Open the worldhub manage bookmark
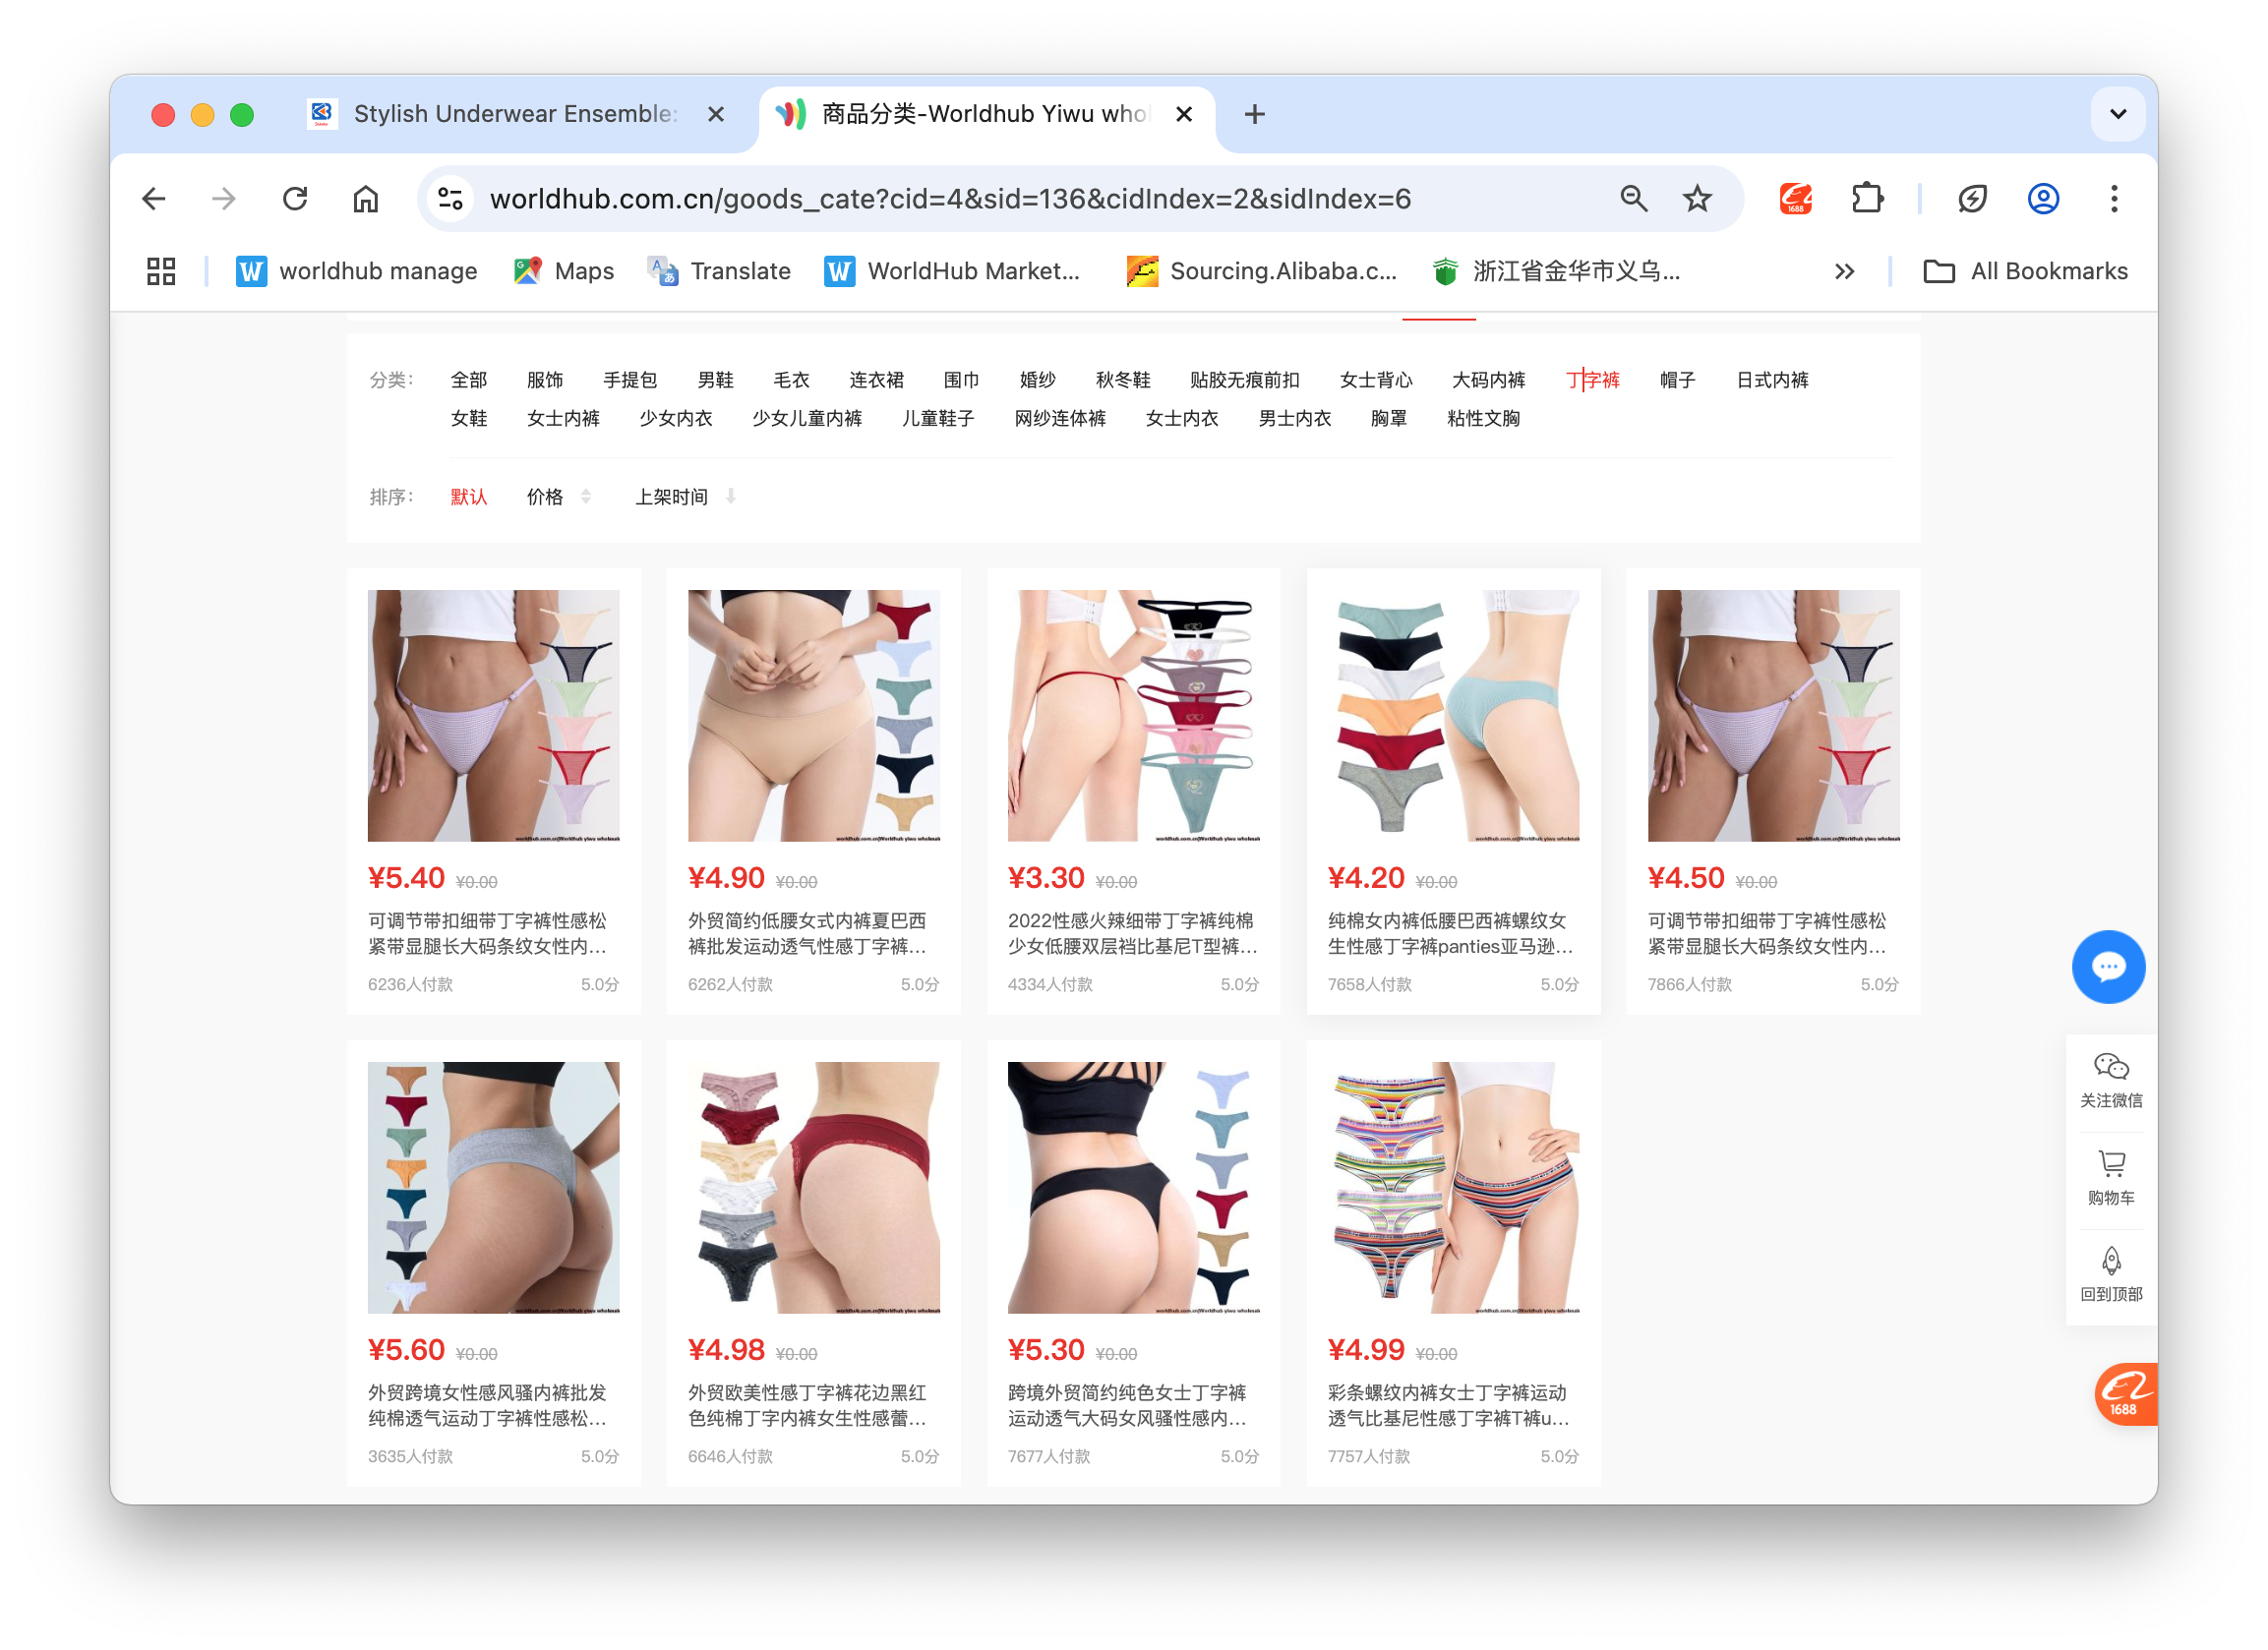 tap(356, 271)
